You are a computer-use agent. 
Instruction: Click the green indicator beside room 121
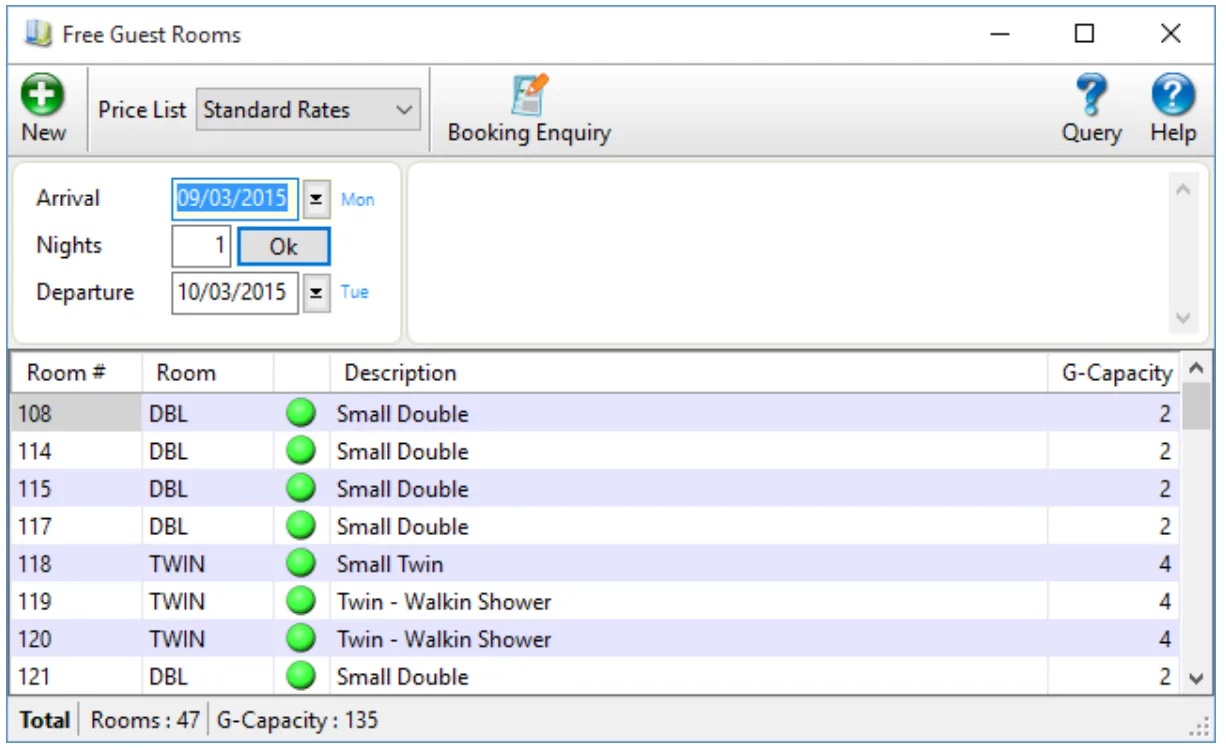299,676
